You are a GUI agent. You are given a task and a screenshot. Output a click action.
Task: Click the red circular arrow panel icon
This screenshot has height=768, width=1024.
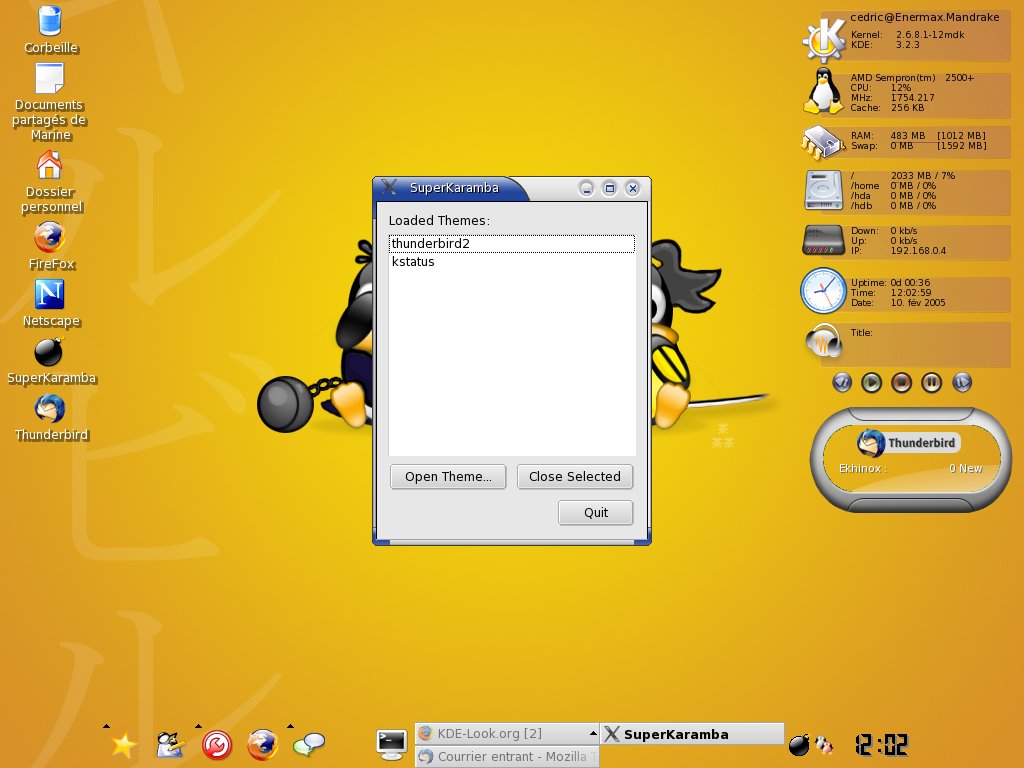217,745
